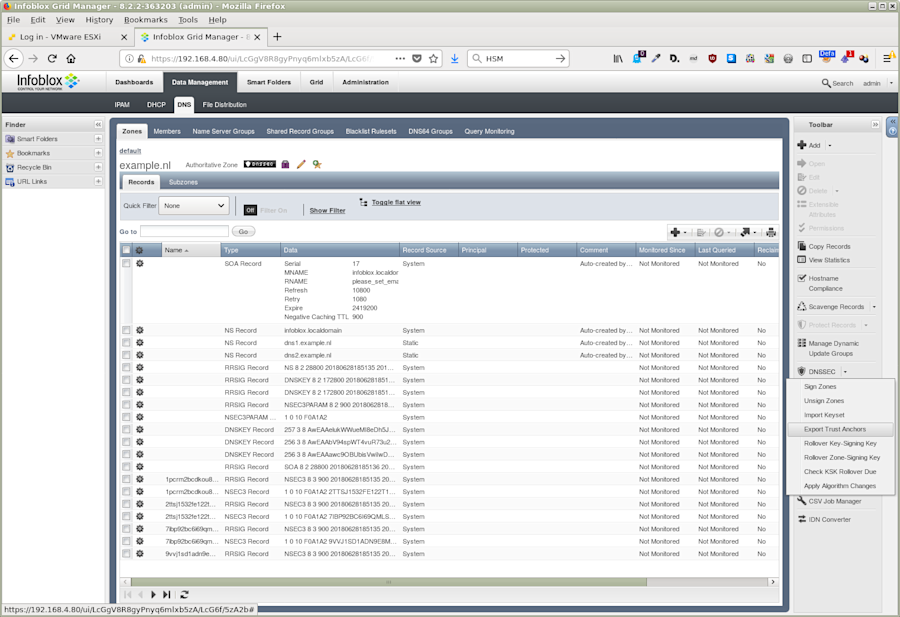Toggle the select-all checkbox in table header
900x617 pixels.
(126, 250)
